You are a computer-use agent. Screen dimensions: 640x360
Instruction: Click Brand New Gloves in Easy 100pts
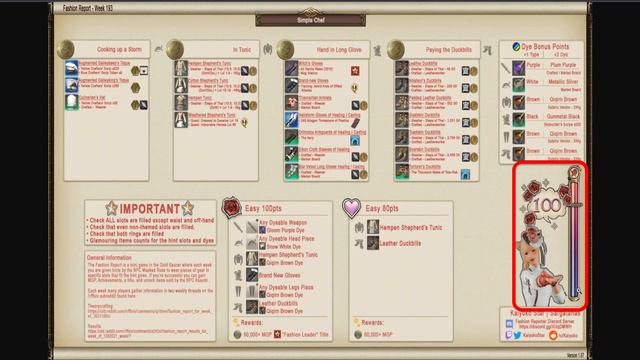(x=281, y=276)
